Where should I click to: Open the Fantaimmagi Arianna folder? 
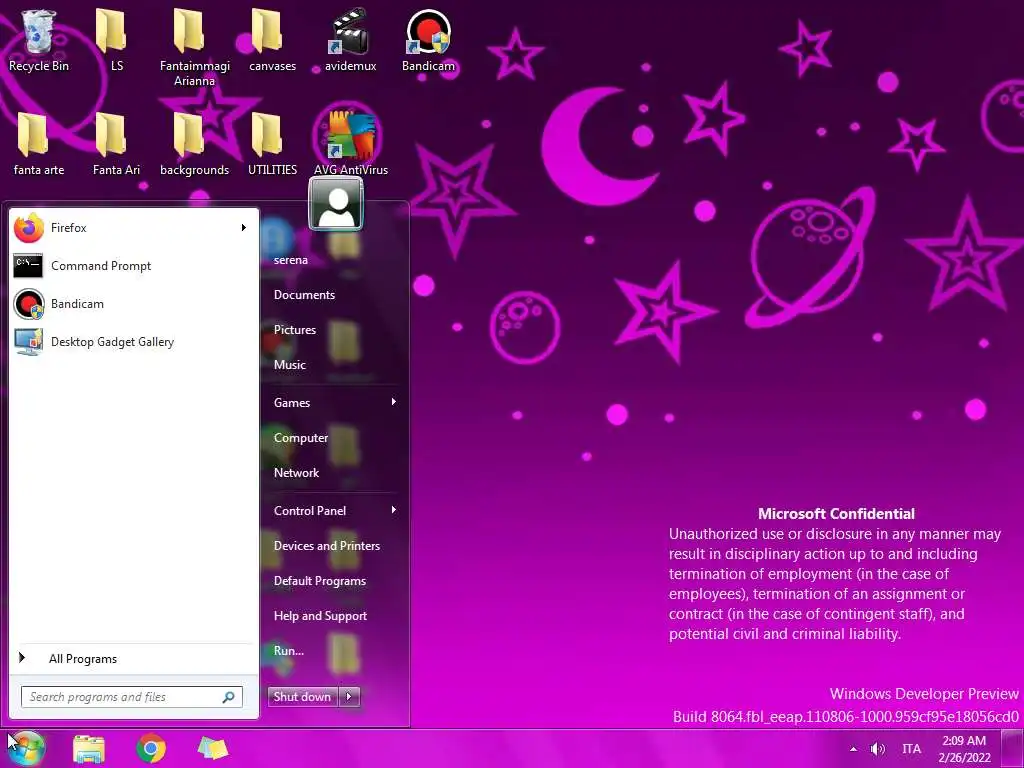(x=194, y=47)
